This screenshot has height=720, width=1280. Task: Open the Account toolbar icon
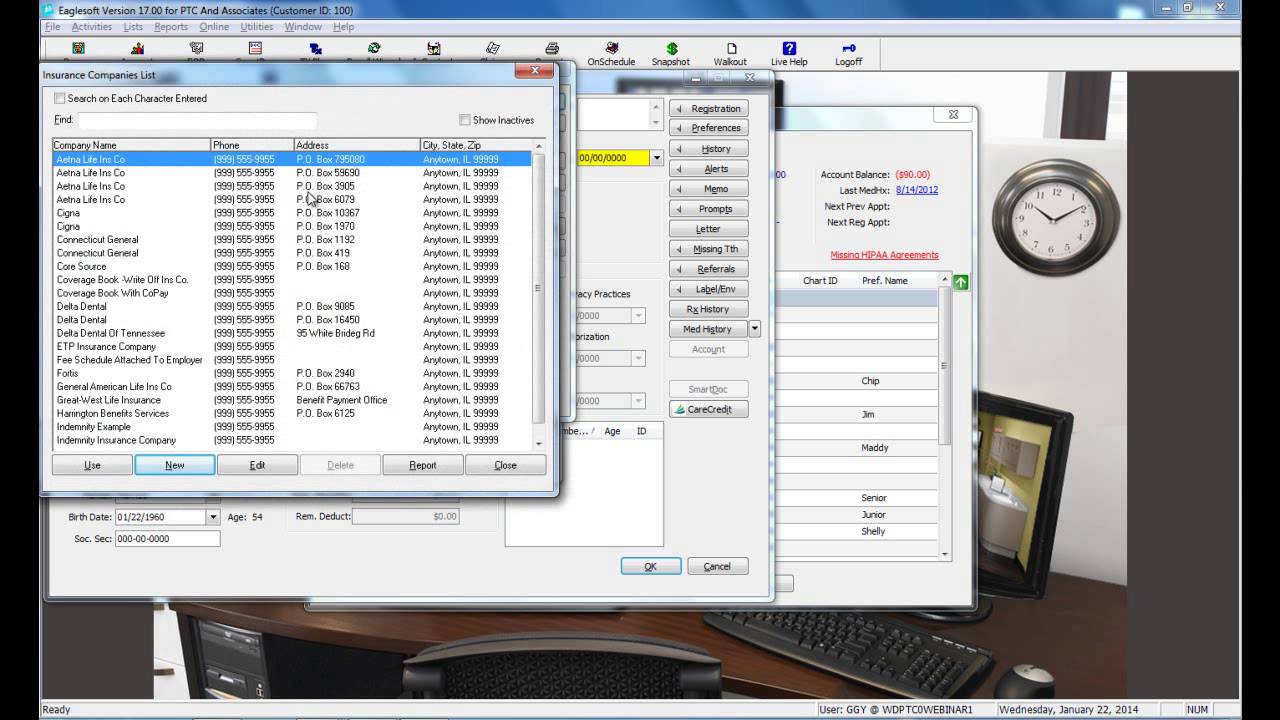coord(137,48)
